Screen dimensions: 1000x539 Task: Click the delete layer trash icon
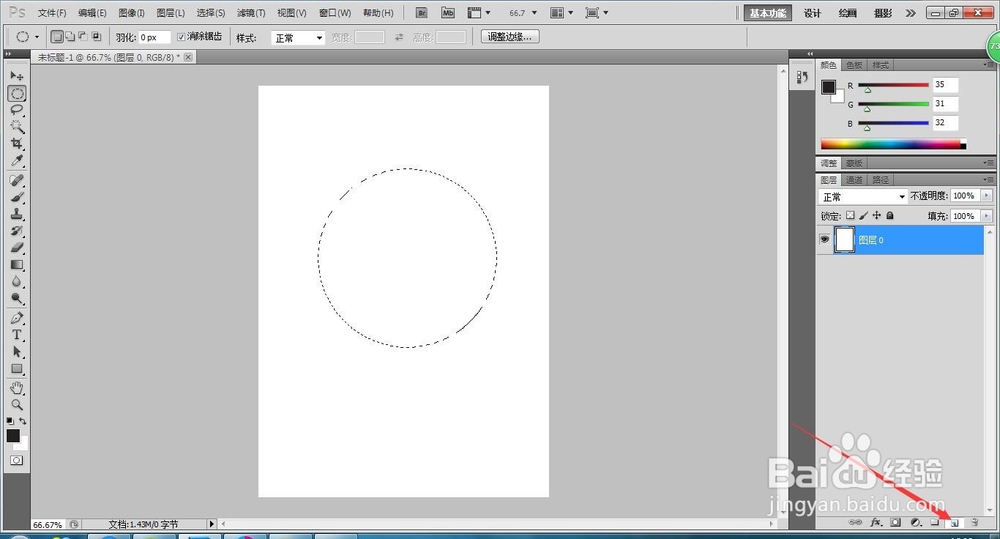(974, 522)
